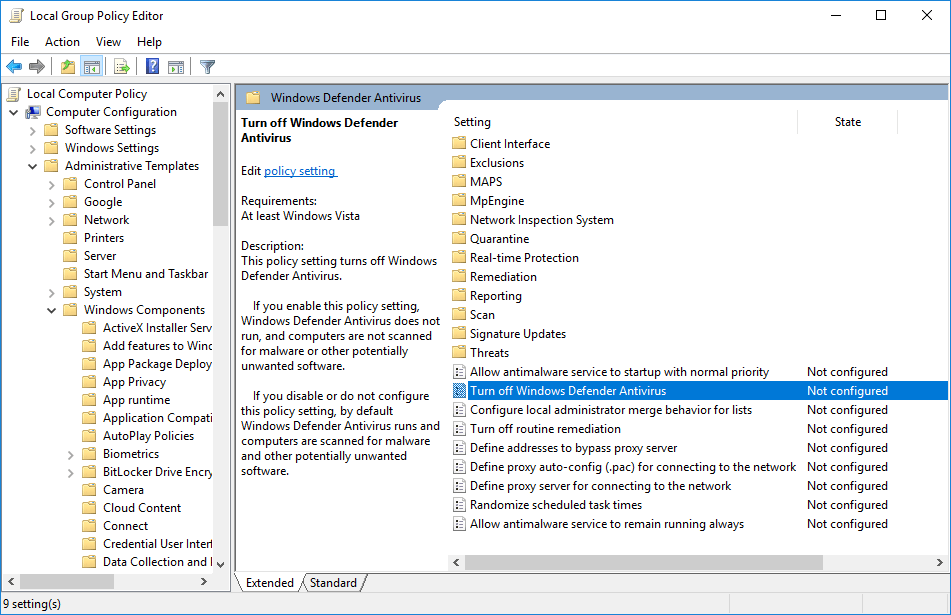Select the MpEngine folder icon
The height and width of the screenshot is (615, 951).
click(x=459, y=201)
